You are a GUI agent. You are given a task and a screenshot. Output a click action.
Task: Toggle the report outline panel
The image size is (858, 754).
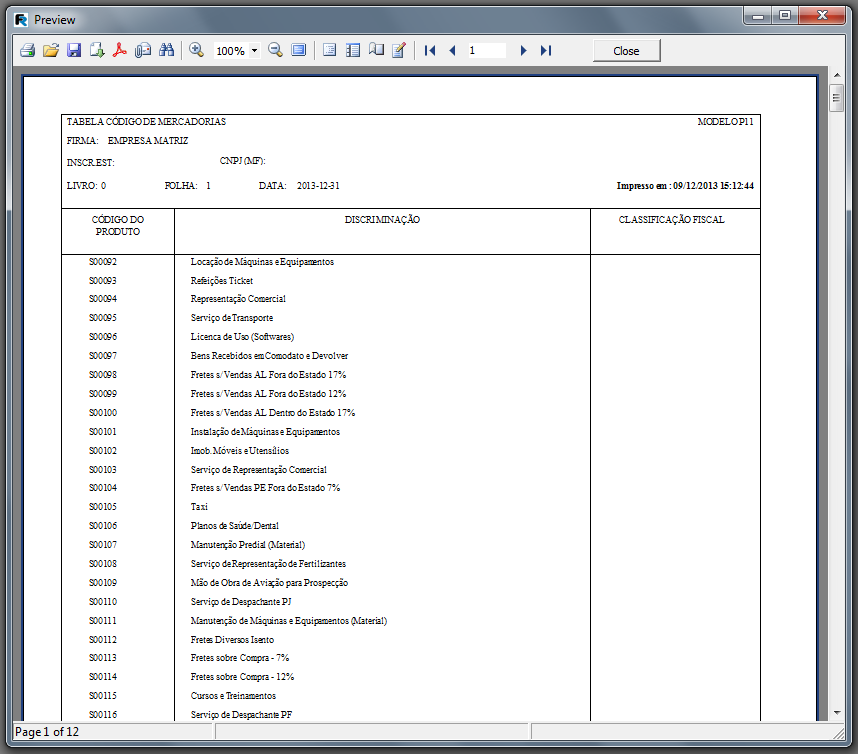(329, 51)
